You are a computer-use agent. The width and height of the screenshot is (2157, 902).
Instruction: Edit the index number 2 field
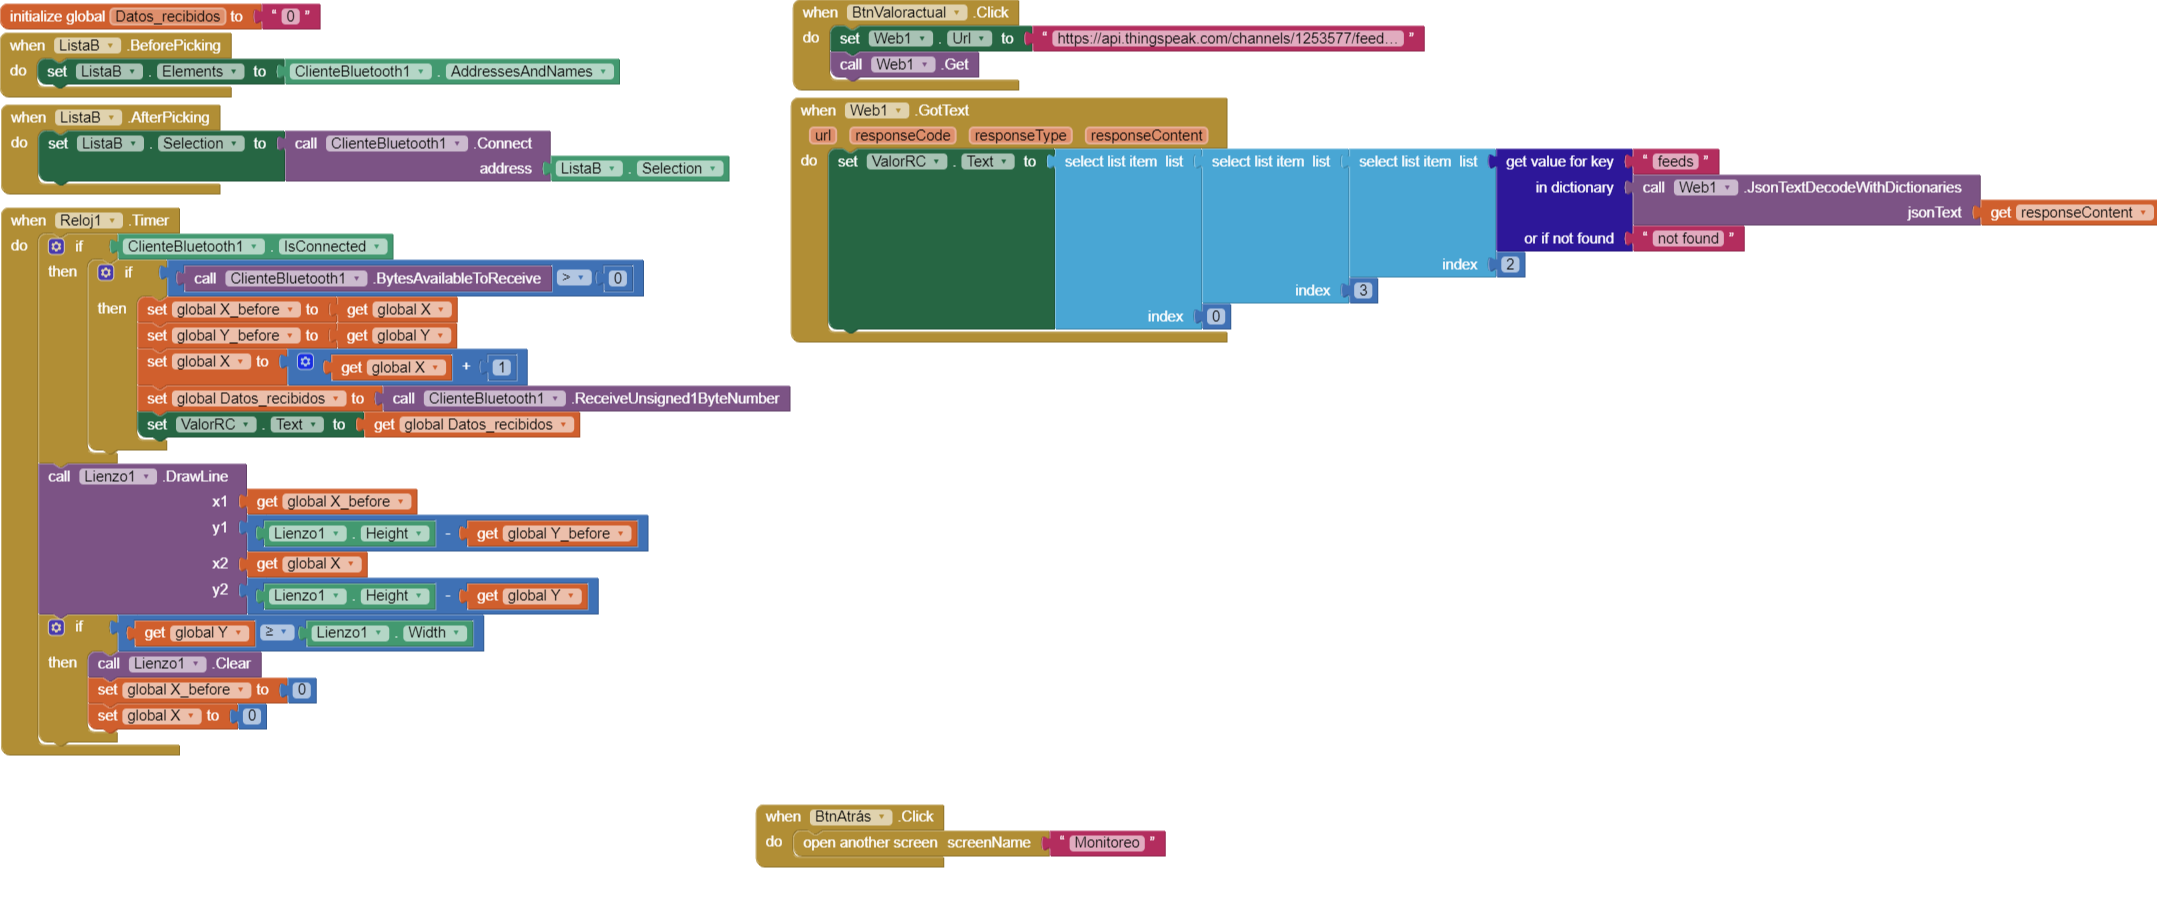[x=1510, y=264]
